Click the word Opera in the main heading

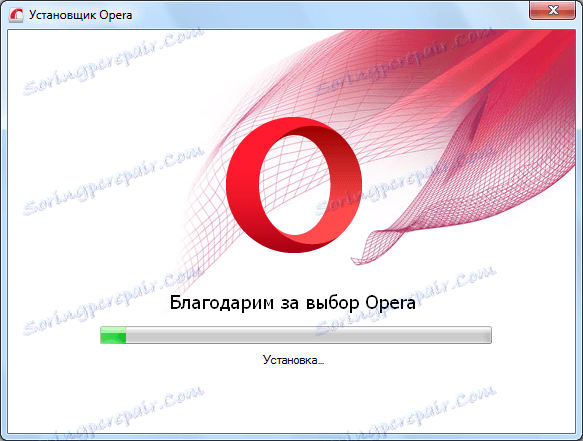390,303
